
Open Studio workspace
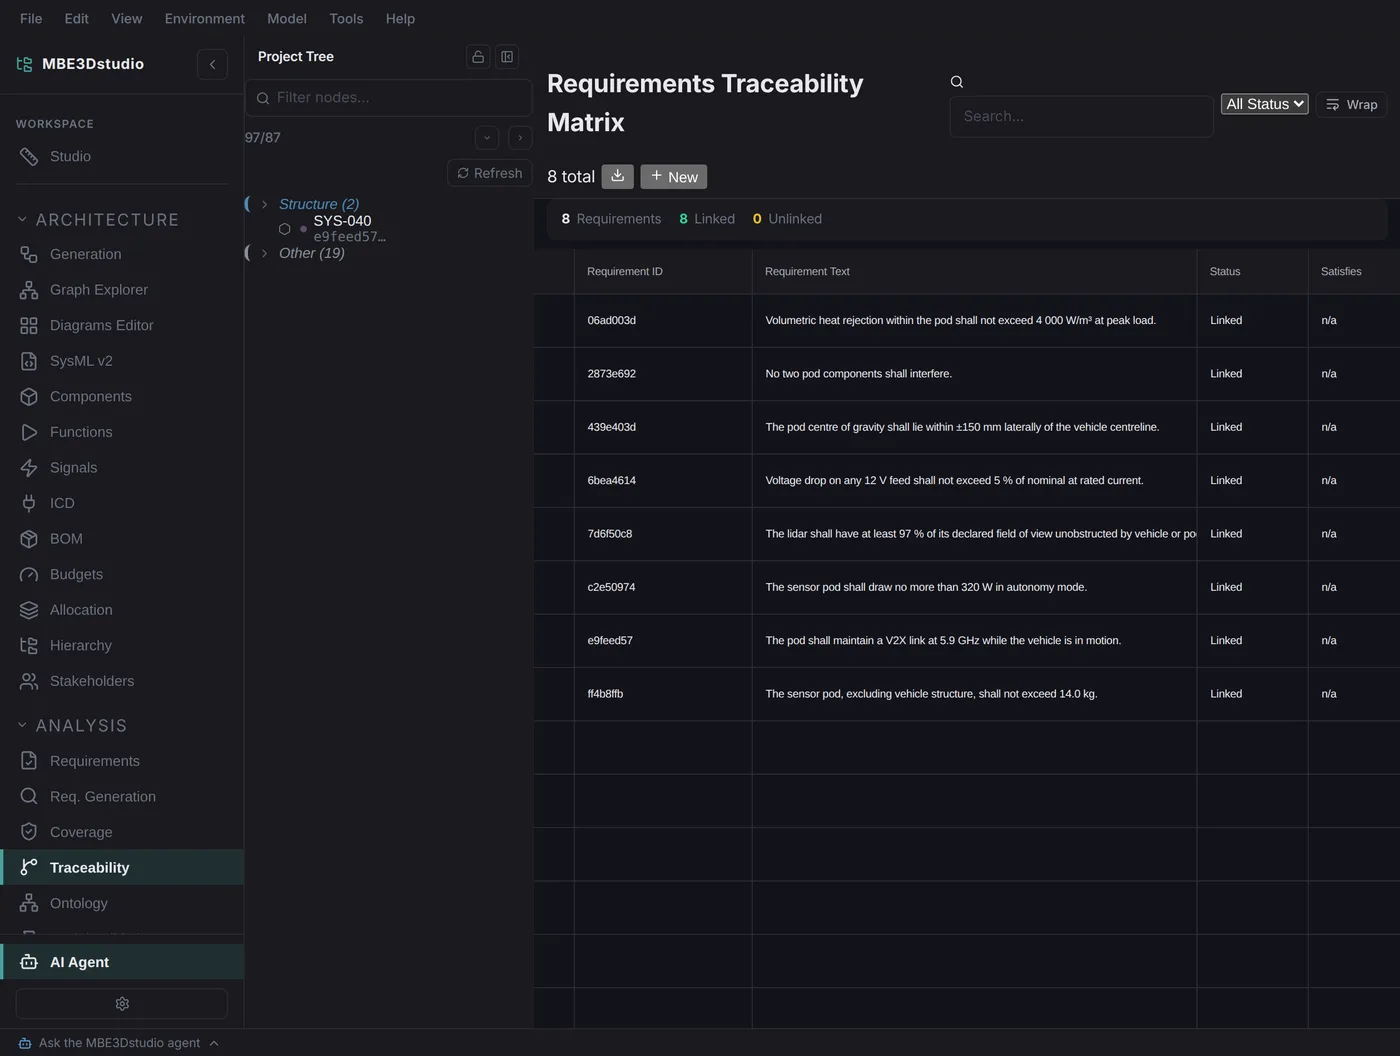pos(121,156)
